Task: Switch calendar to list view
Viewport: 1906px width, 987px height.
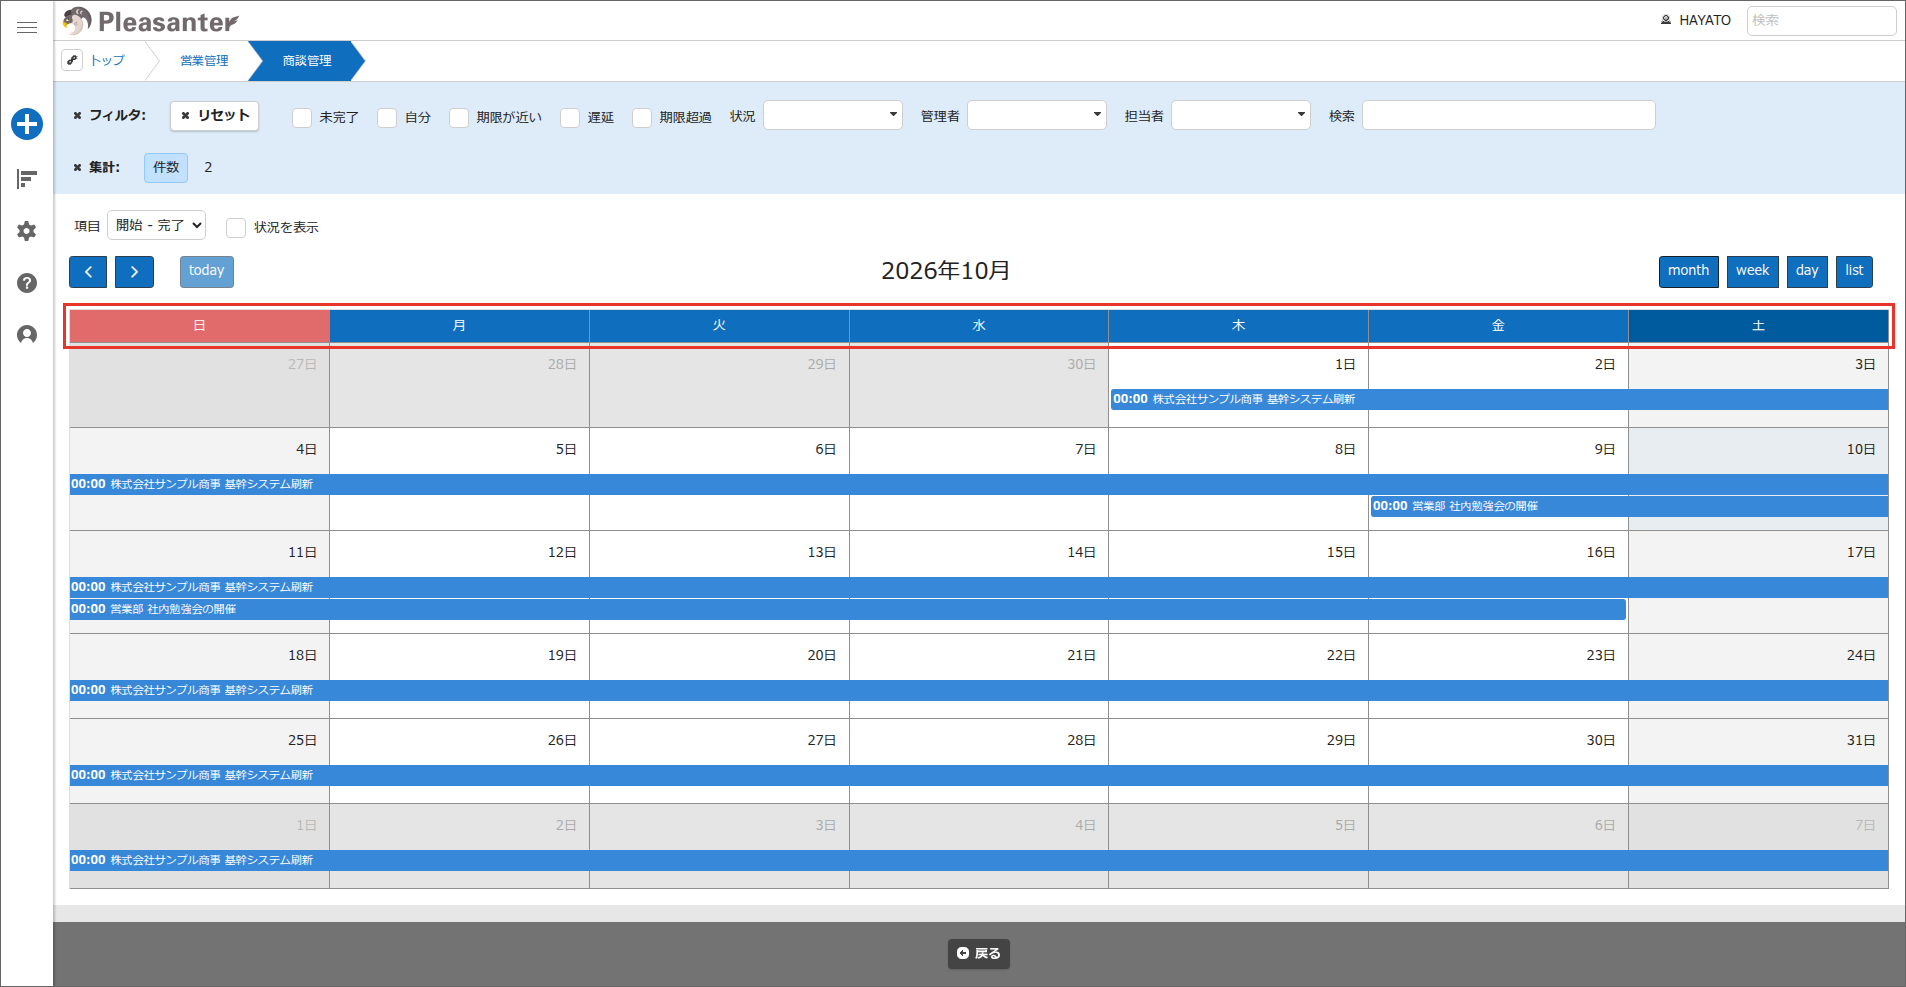Action: [1855, 272]
